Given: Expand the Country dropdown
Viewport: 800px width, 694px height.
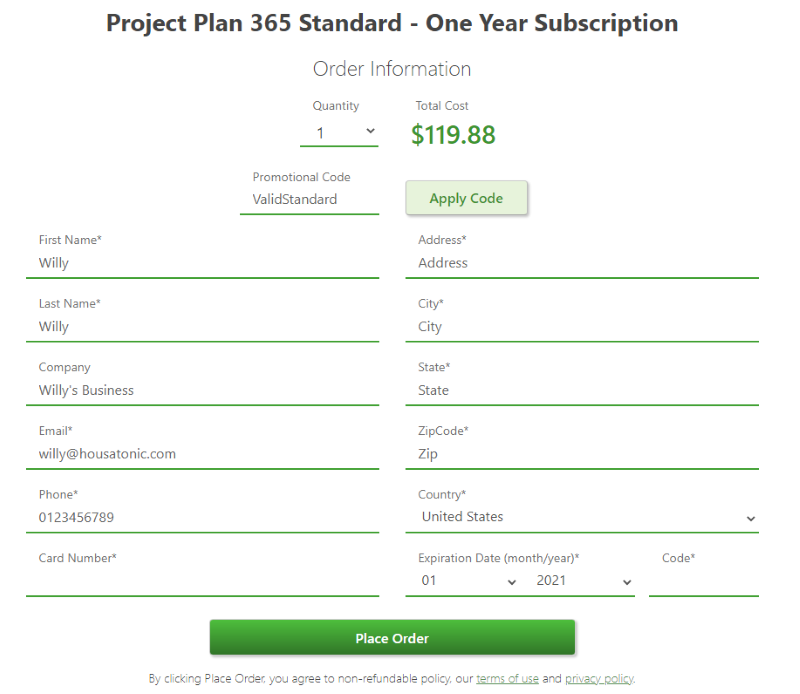Looking at the screenshot, I should point(582,517).
